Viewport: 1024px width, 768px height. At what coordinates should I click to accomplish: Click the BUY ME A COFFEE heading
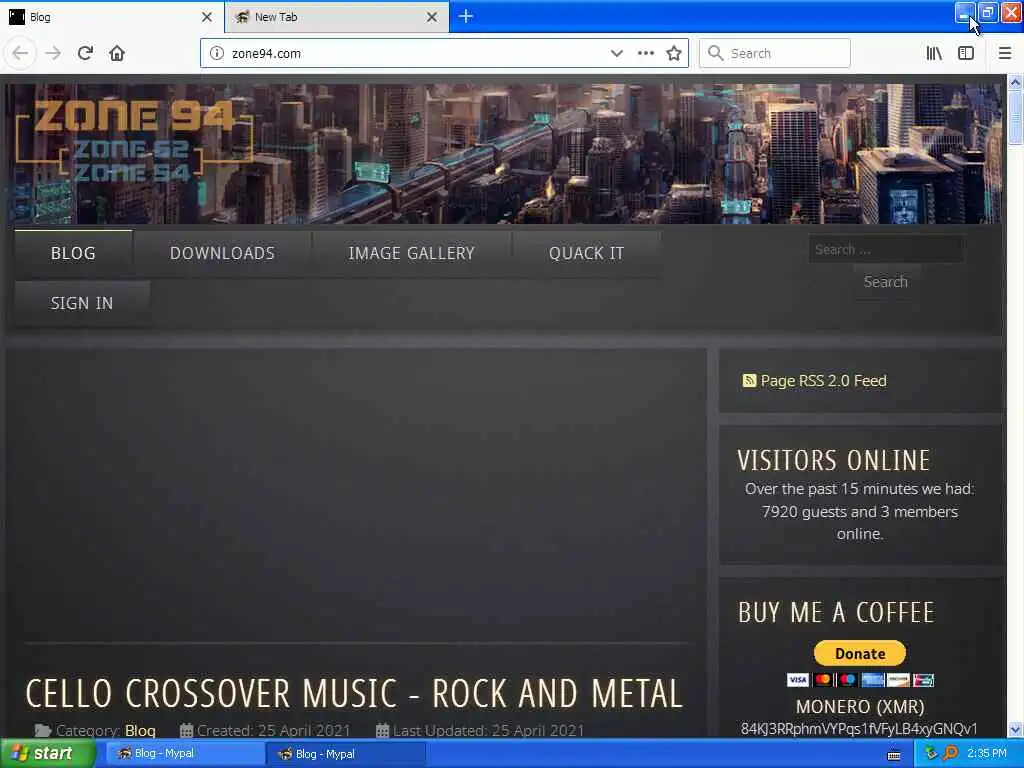pos(836,613)
